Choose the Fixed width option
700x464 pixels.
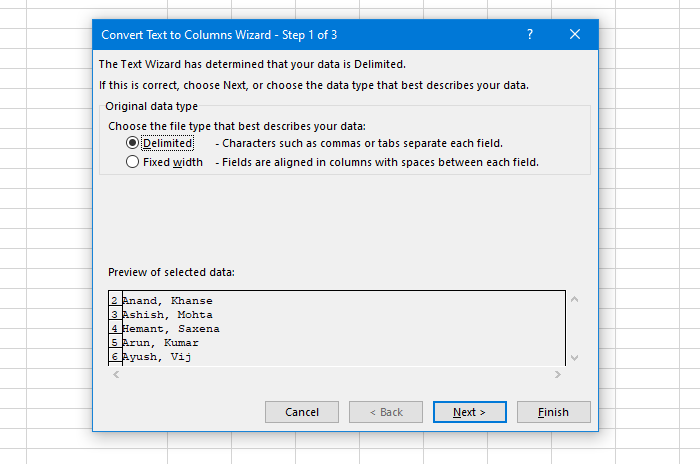[132, 162]
